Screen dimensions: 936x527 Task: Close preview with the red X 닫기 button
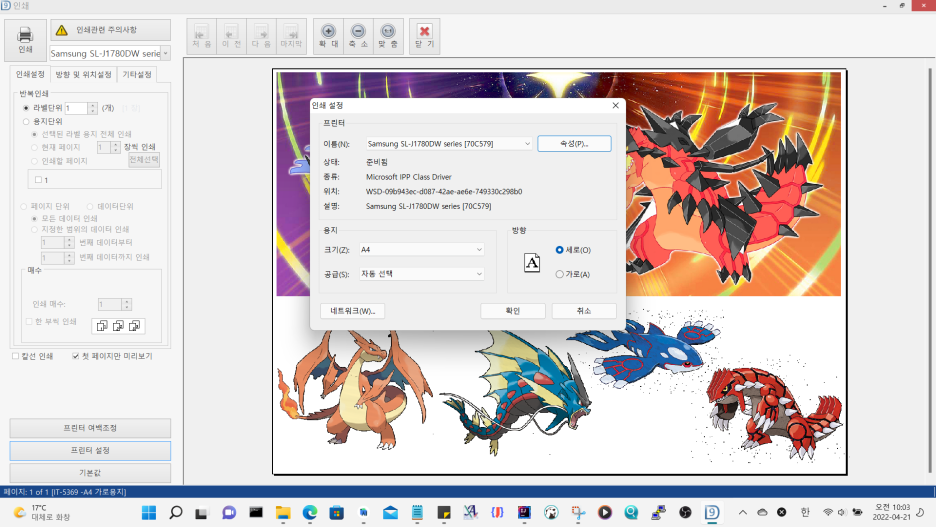pyautogui.click(x=424, y=36)
